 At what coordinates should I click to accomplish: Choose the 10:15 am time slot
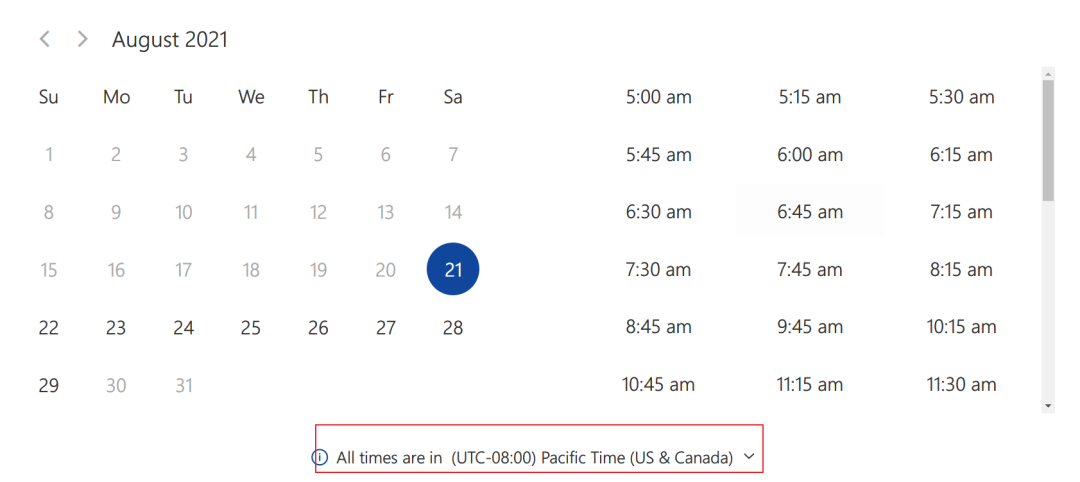coord(962,326)
